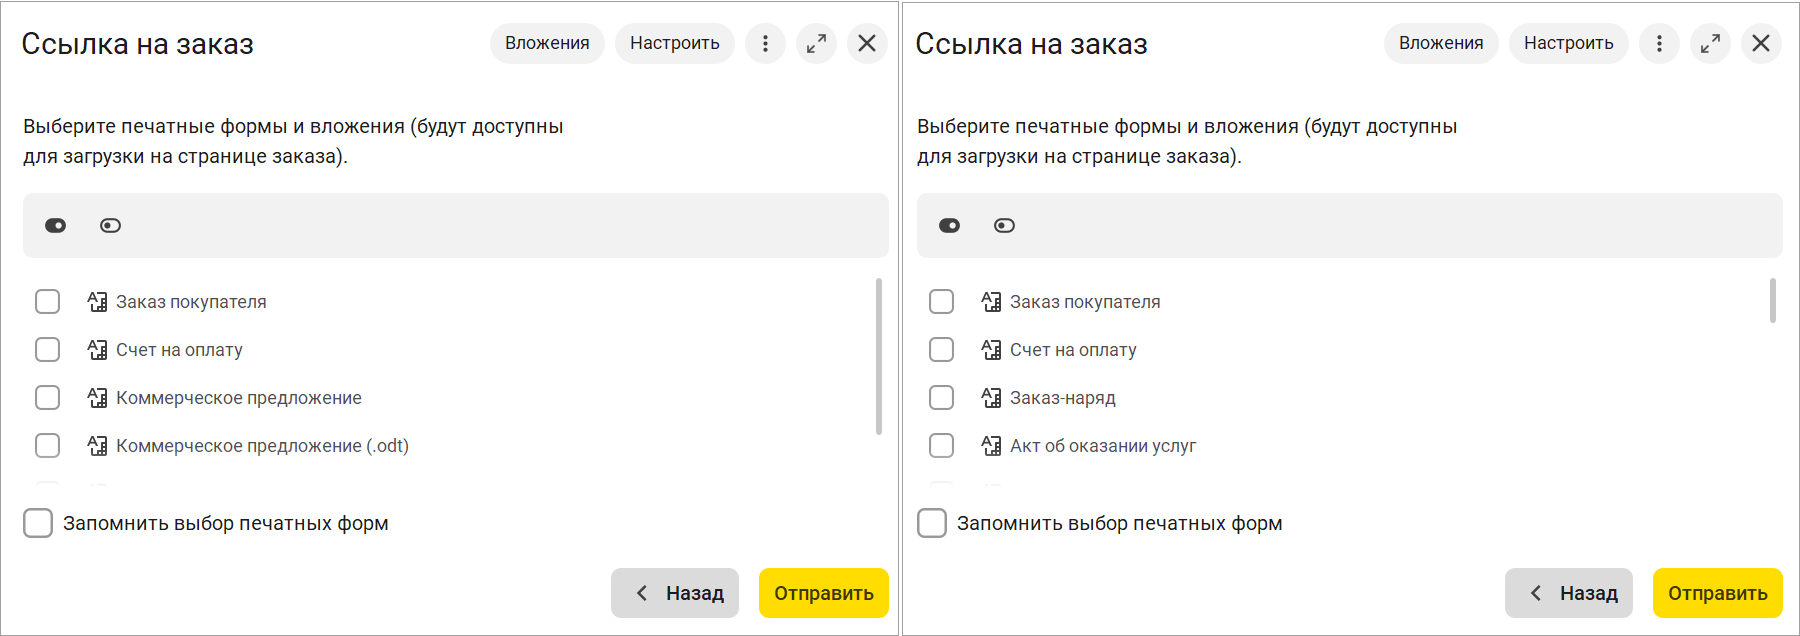Go back with Назад in left dialog
This screenshot has height=636, width=1800.
click(x=675, y=593)
